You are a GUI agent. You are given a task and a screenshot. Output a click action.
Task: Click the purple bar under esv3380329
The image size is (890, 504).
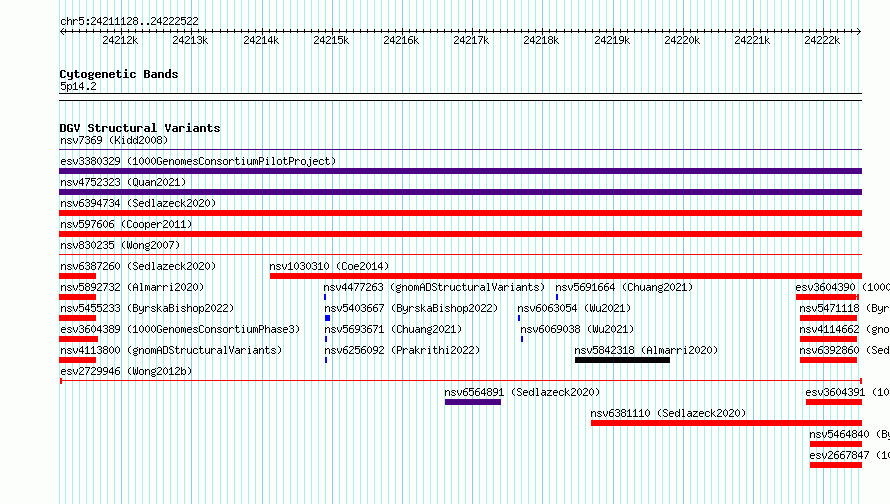[460, 171]
